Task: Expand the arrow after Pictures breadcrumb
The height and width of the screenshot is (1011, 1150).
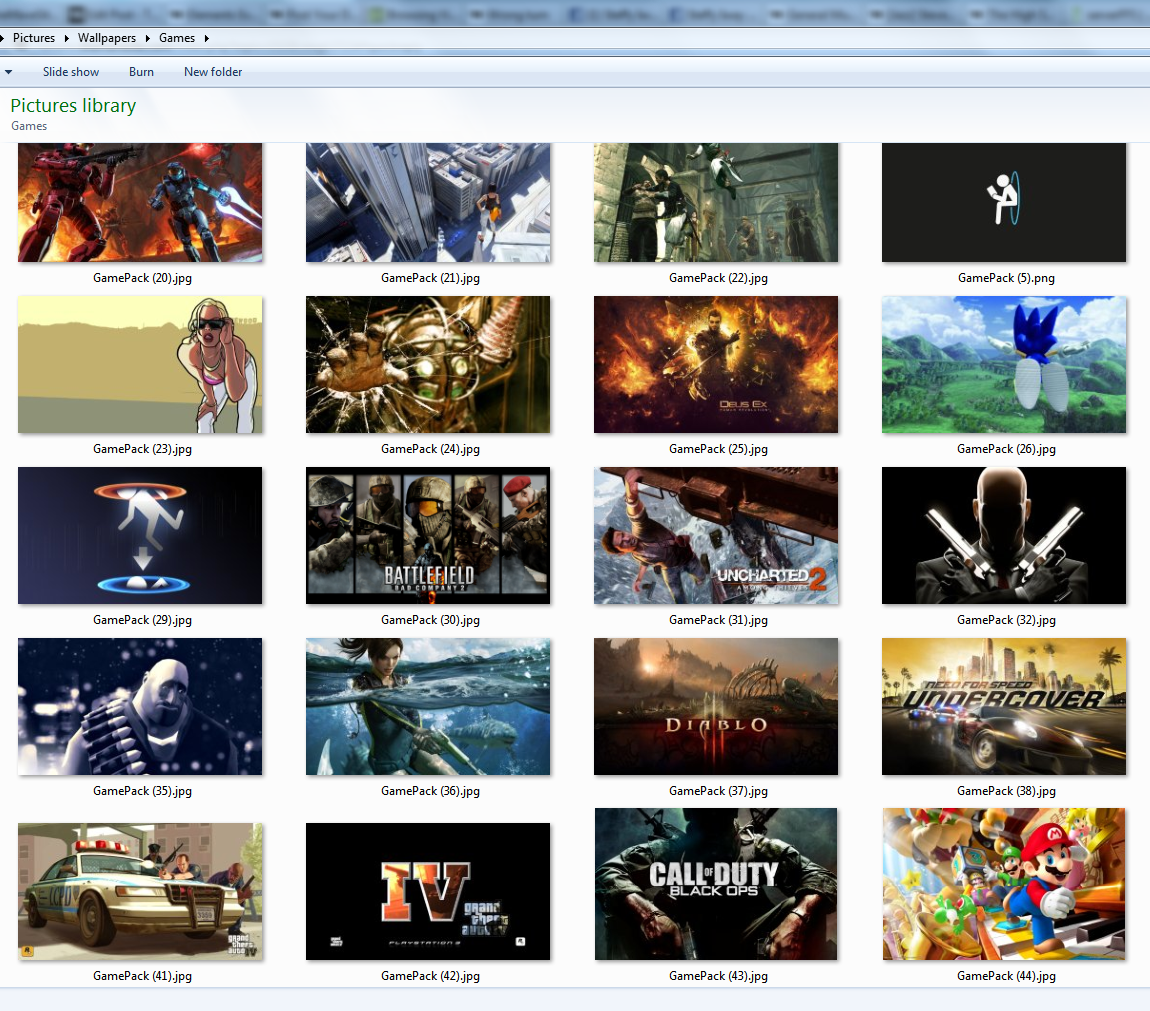Action: pyautogui.click(x=67, y=38)
